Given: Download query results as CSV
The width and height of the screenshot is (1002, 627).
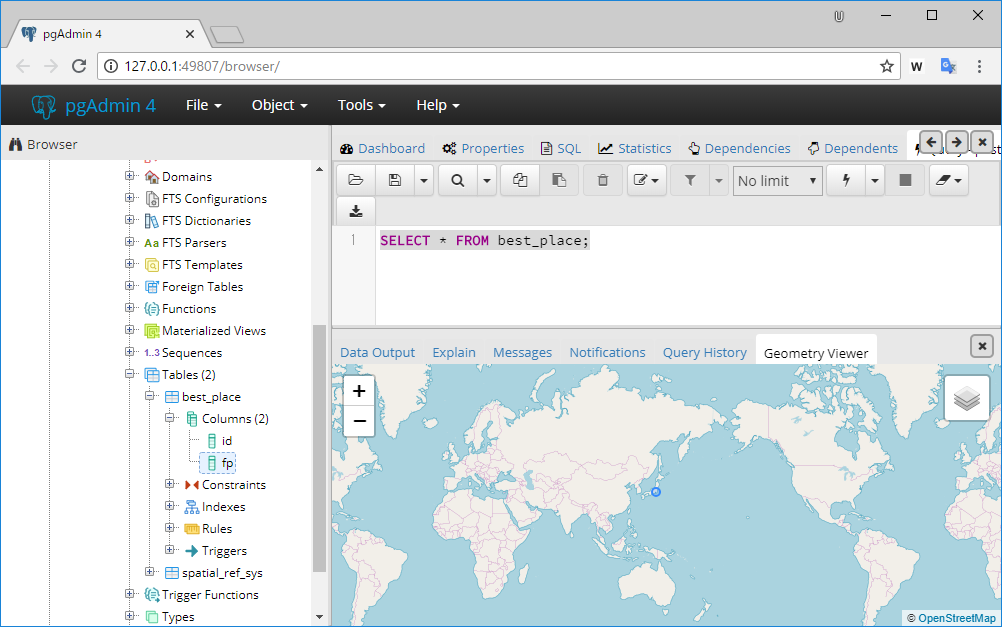Looking at the screenshot, I should point(355,210).
